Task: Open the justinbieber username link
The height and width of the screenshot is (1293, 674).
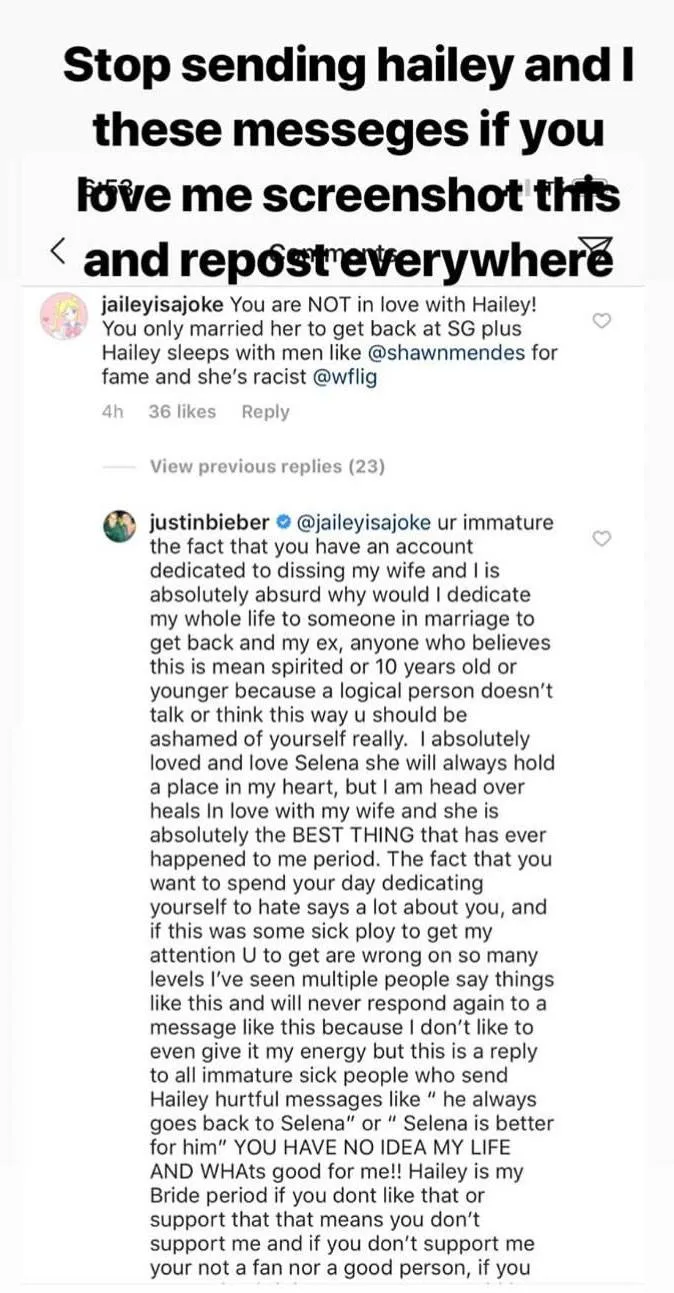Action: click(208, 523)
